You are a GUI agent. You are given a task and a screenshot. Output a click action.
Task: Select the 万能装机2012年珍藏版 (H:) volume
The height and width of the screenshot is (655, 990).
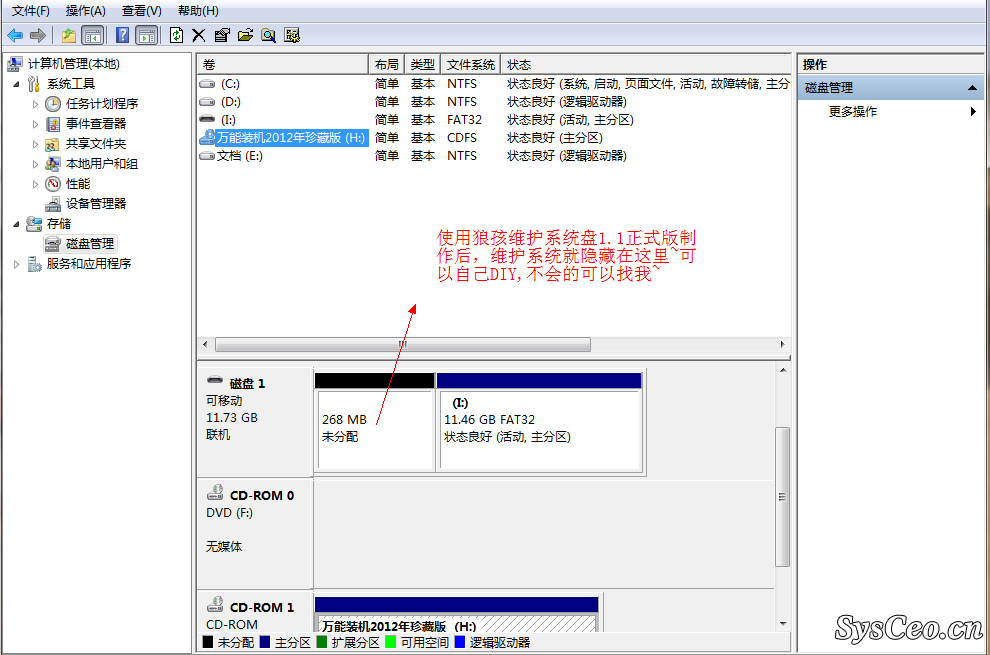(x=283, y=138)
